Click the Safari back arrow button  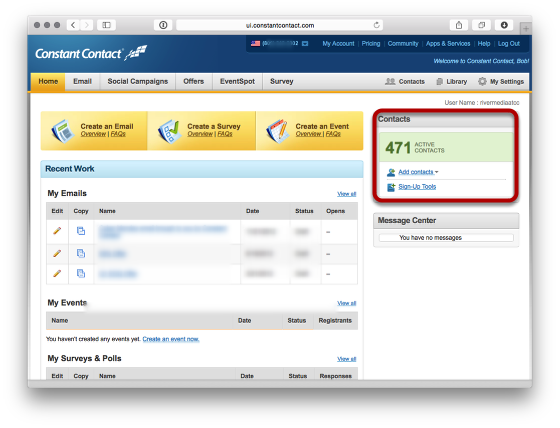73,25
